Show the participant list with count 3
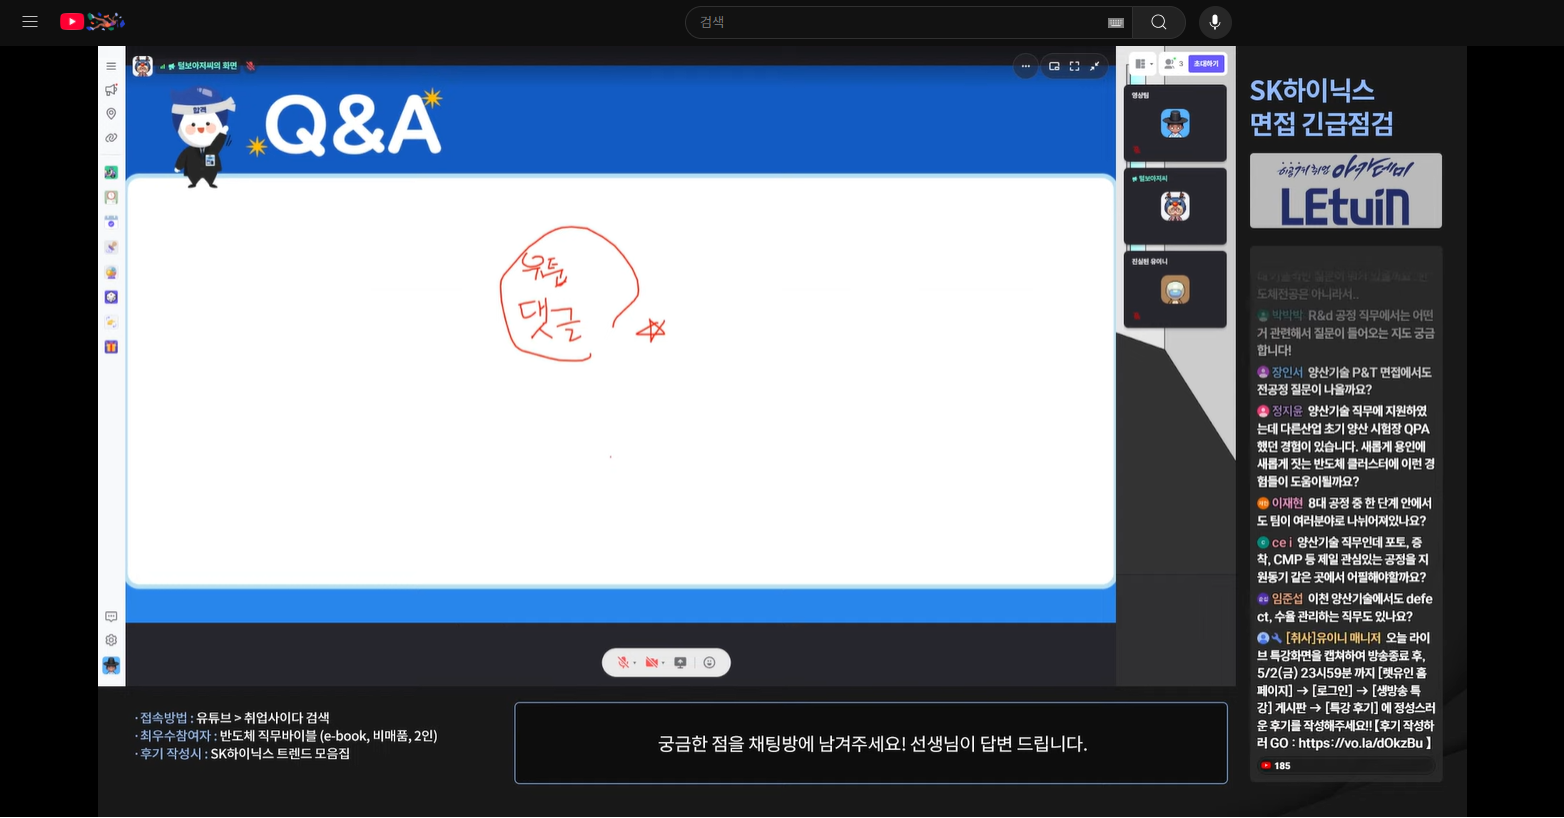 pyautogui.click(x=1173, y=64)
